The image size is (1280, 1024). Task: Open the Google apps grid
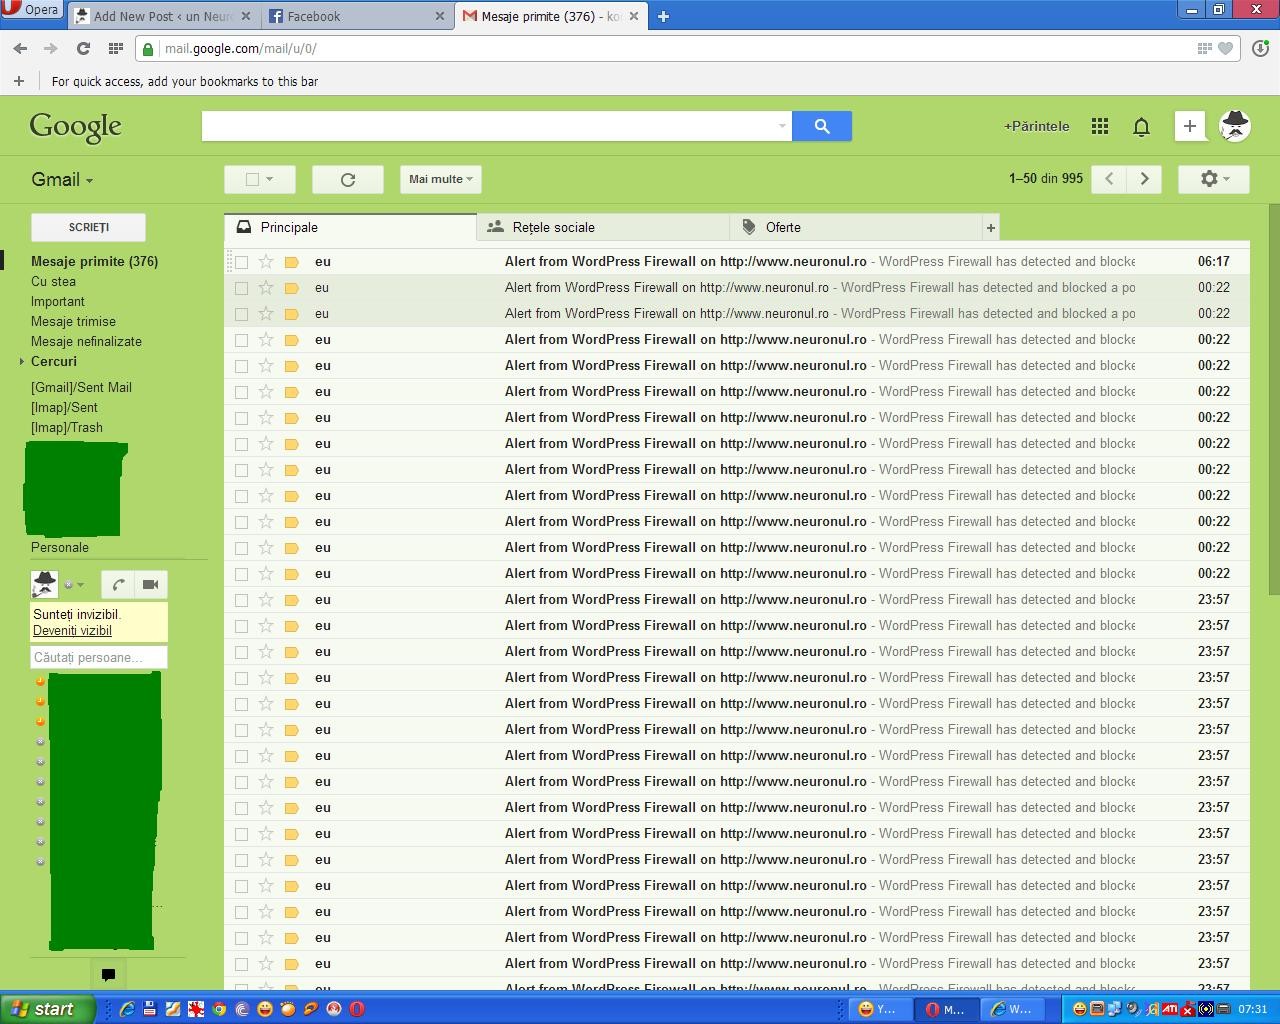pyautogui.click(x=1100, y=126)
